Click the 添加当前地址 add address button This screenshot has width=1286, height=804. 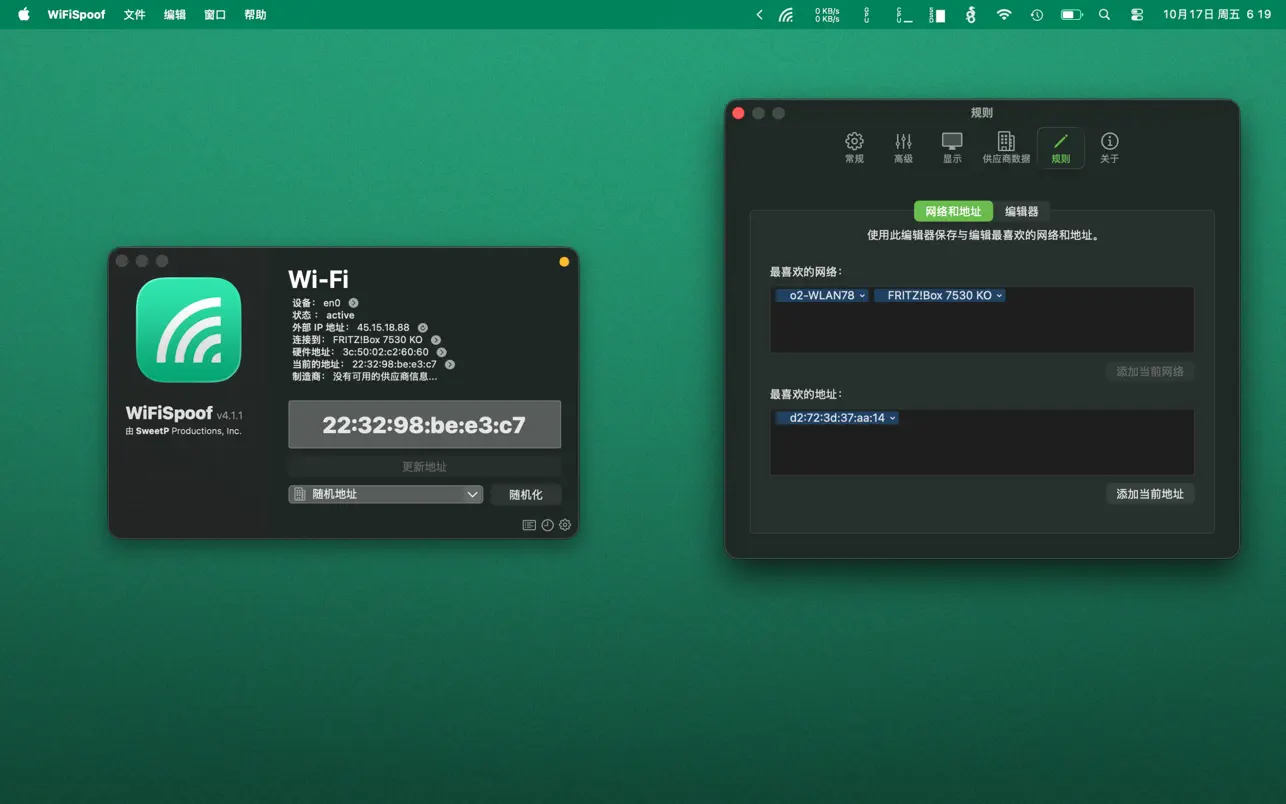[x=1149, y=494]
